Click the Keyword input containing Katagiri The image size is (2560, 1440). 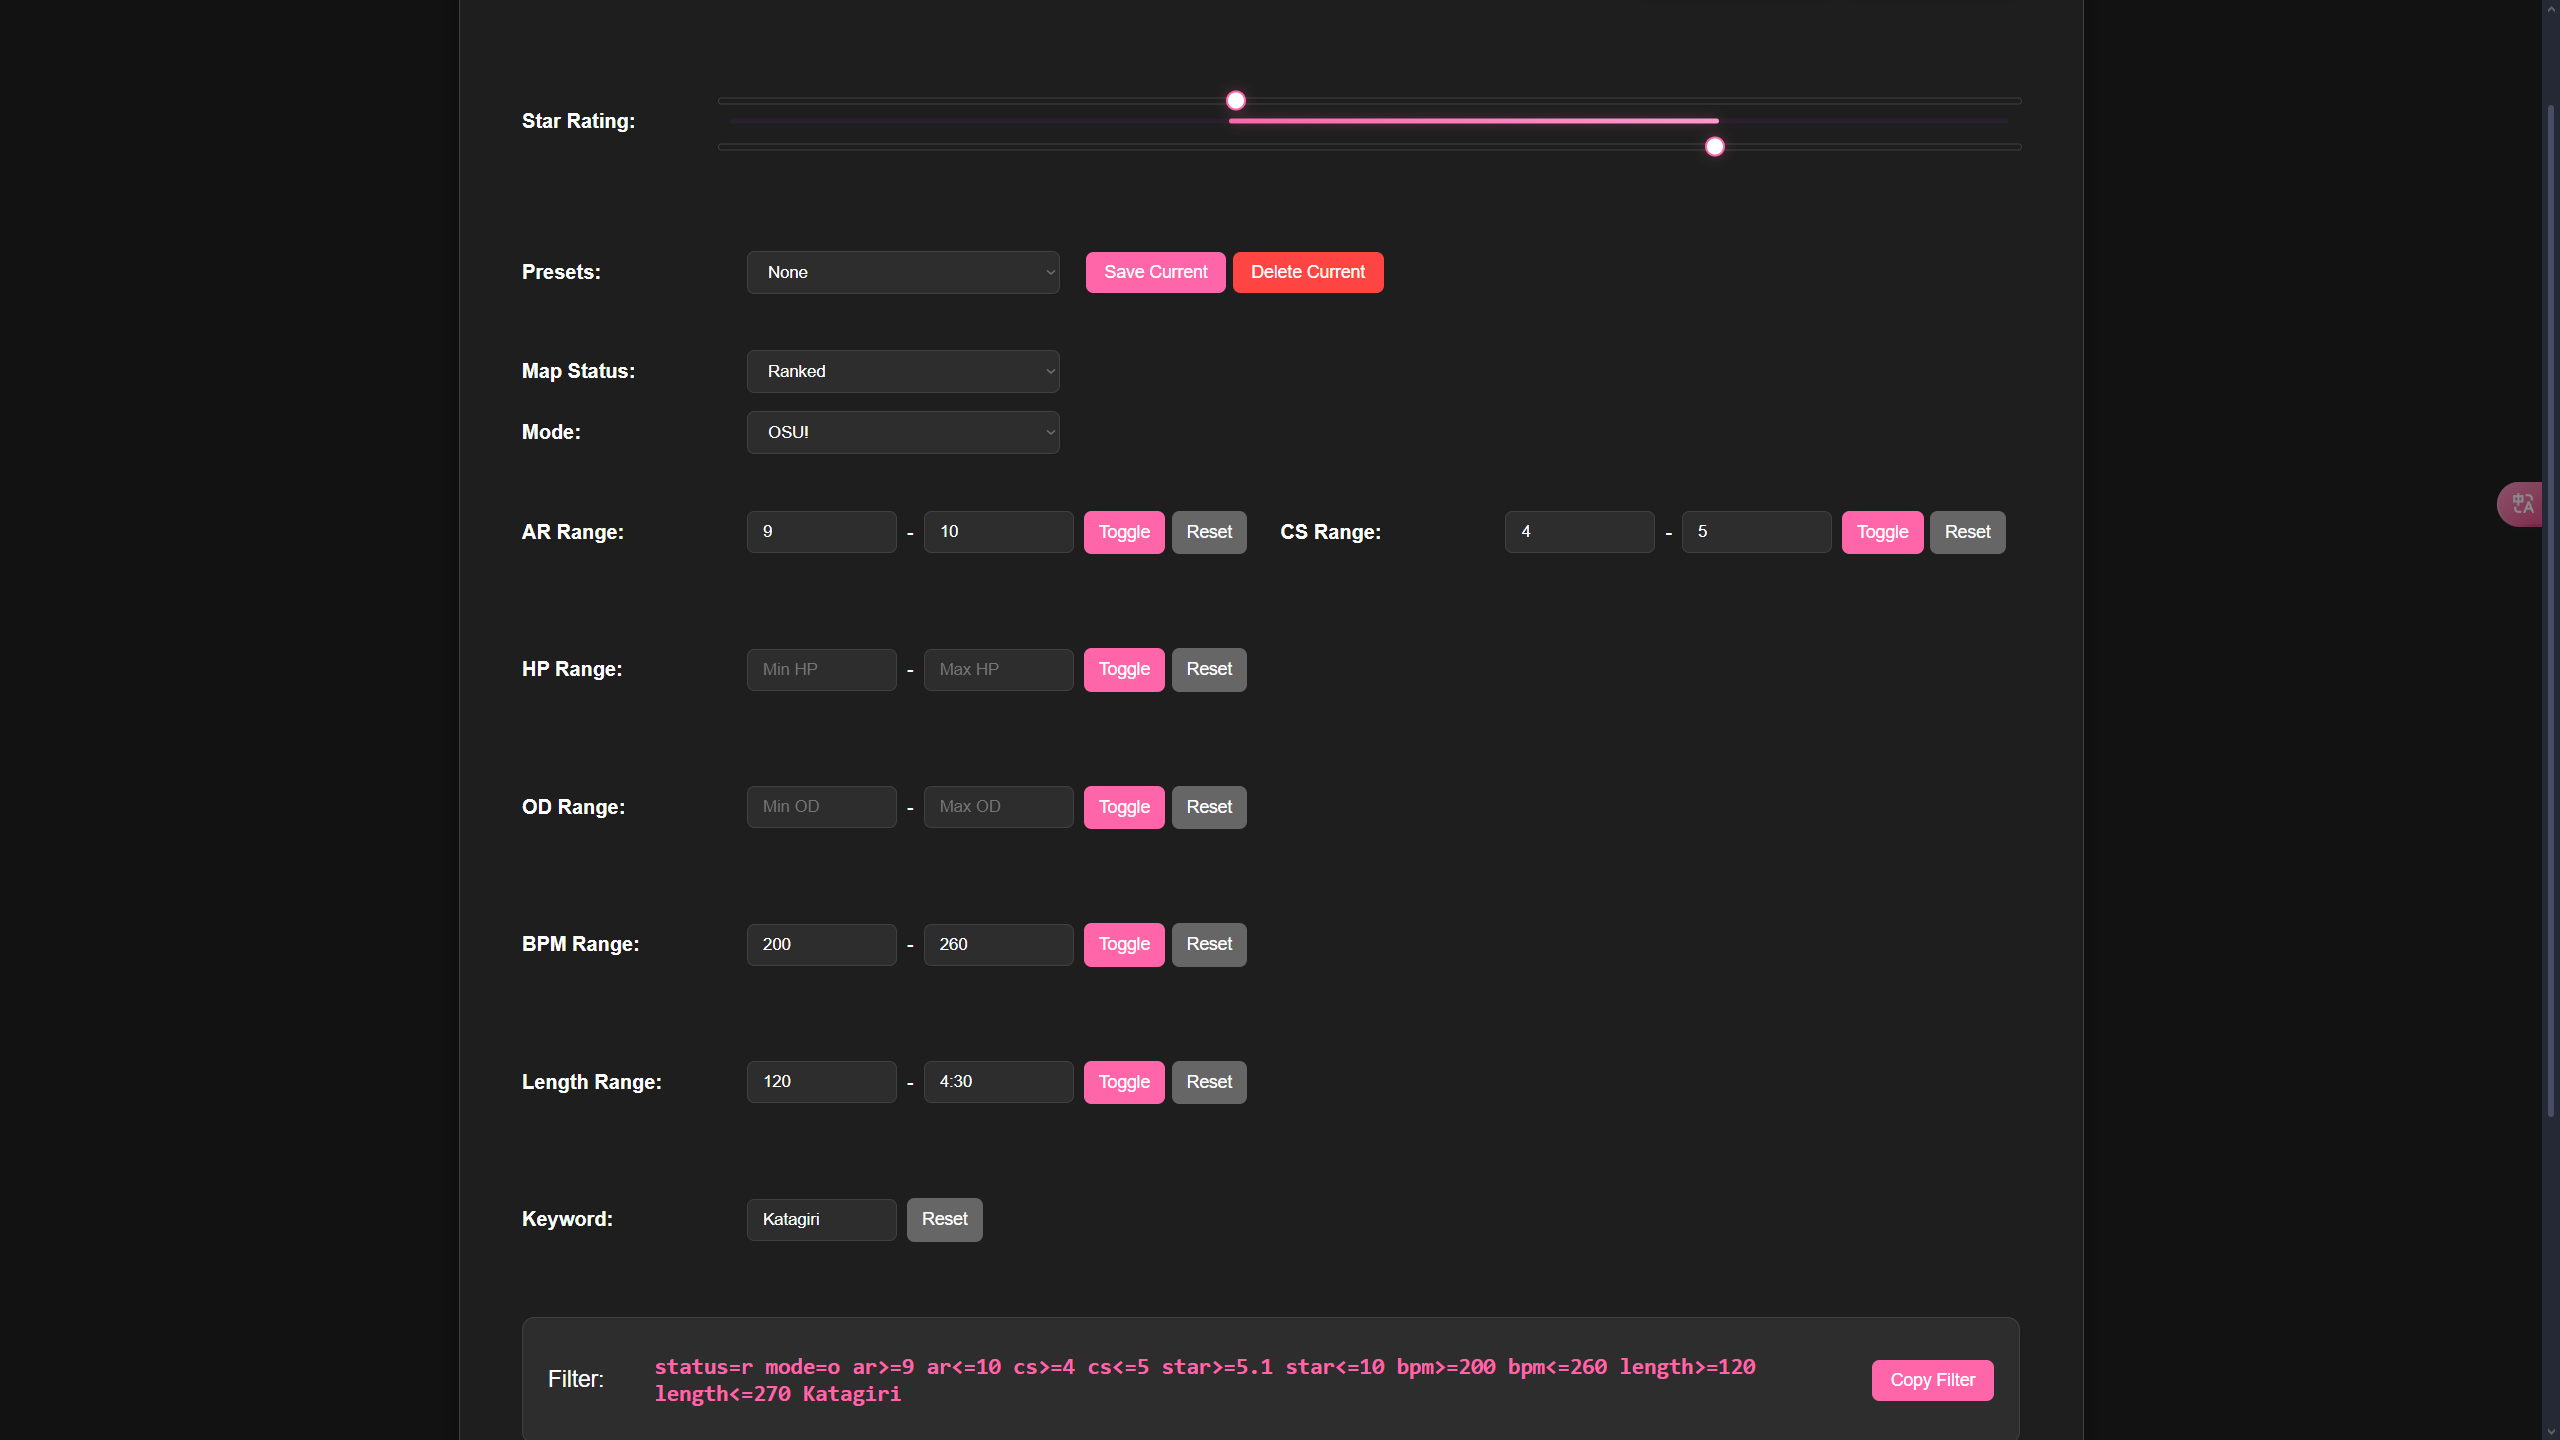[x=821, y=1219]
